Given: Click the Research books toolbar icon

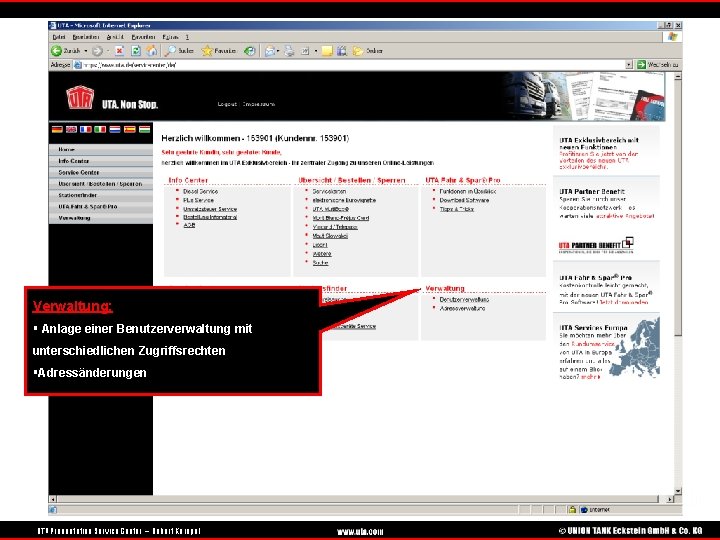Looking at the screenshot, I should coord(342,51).
